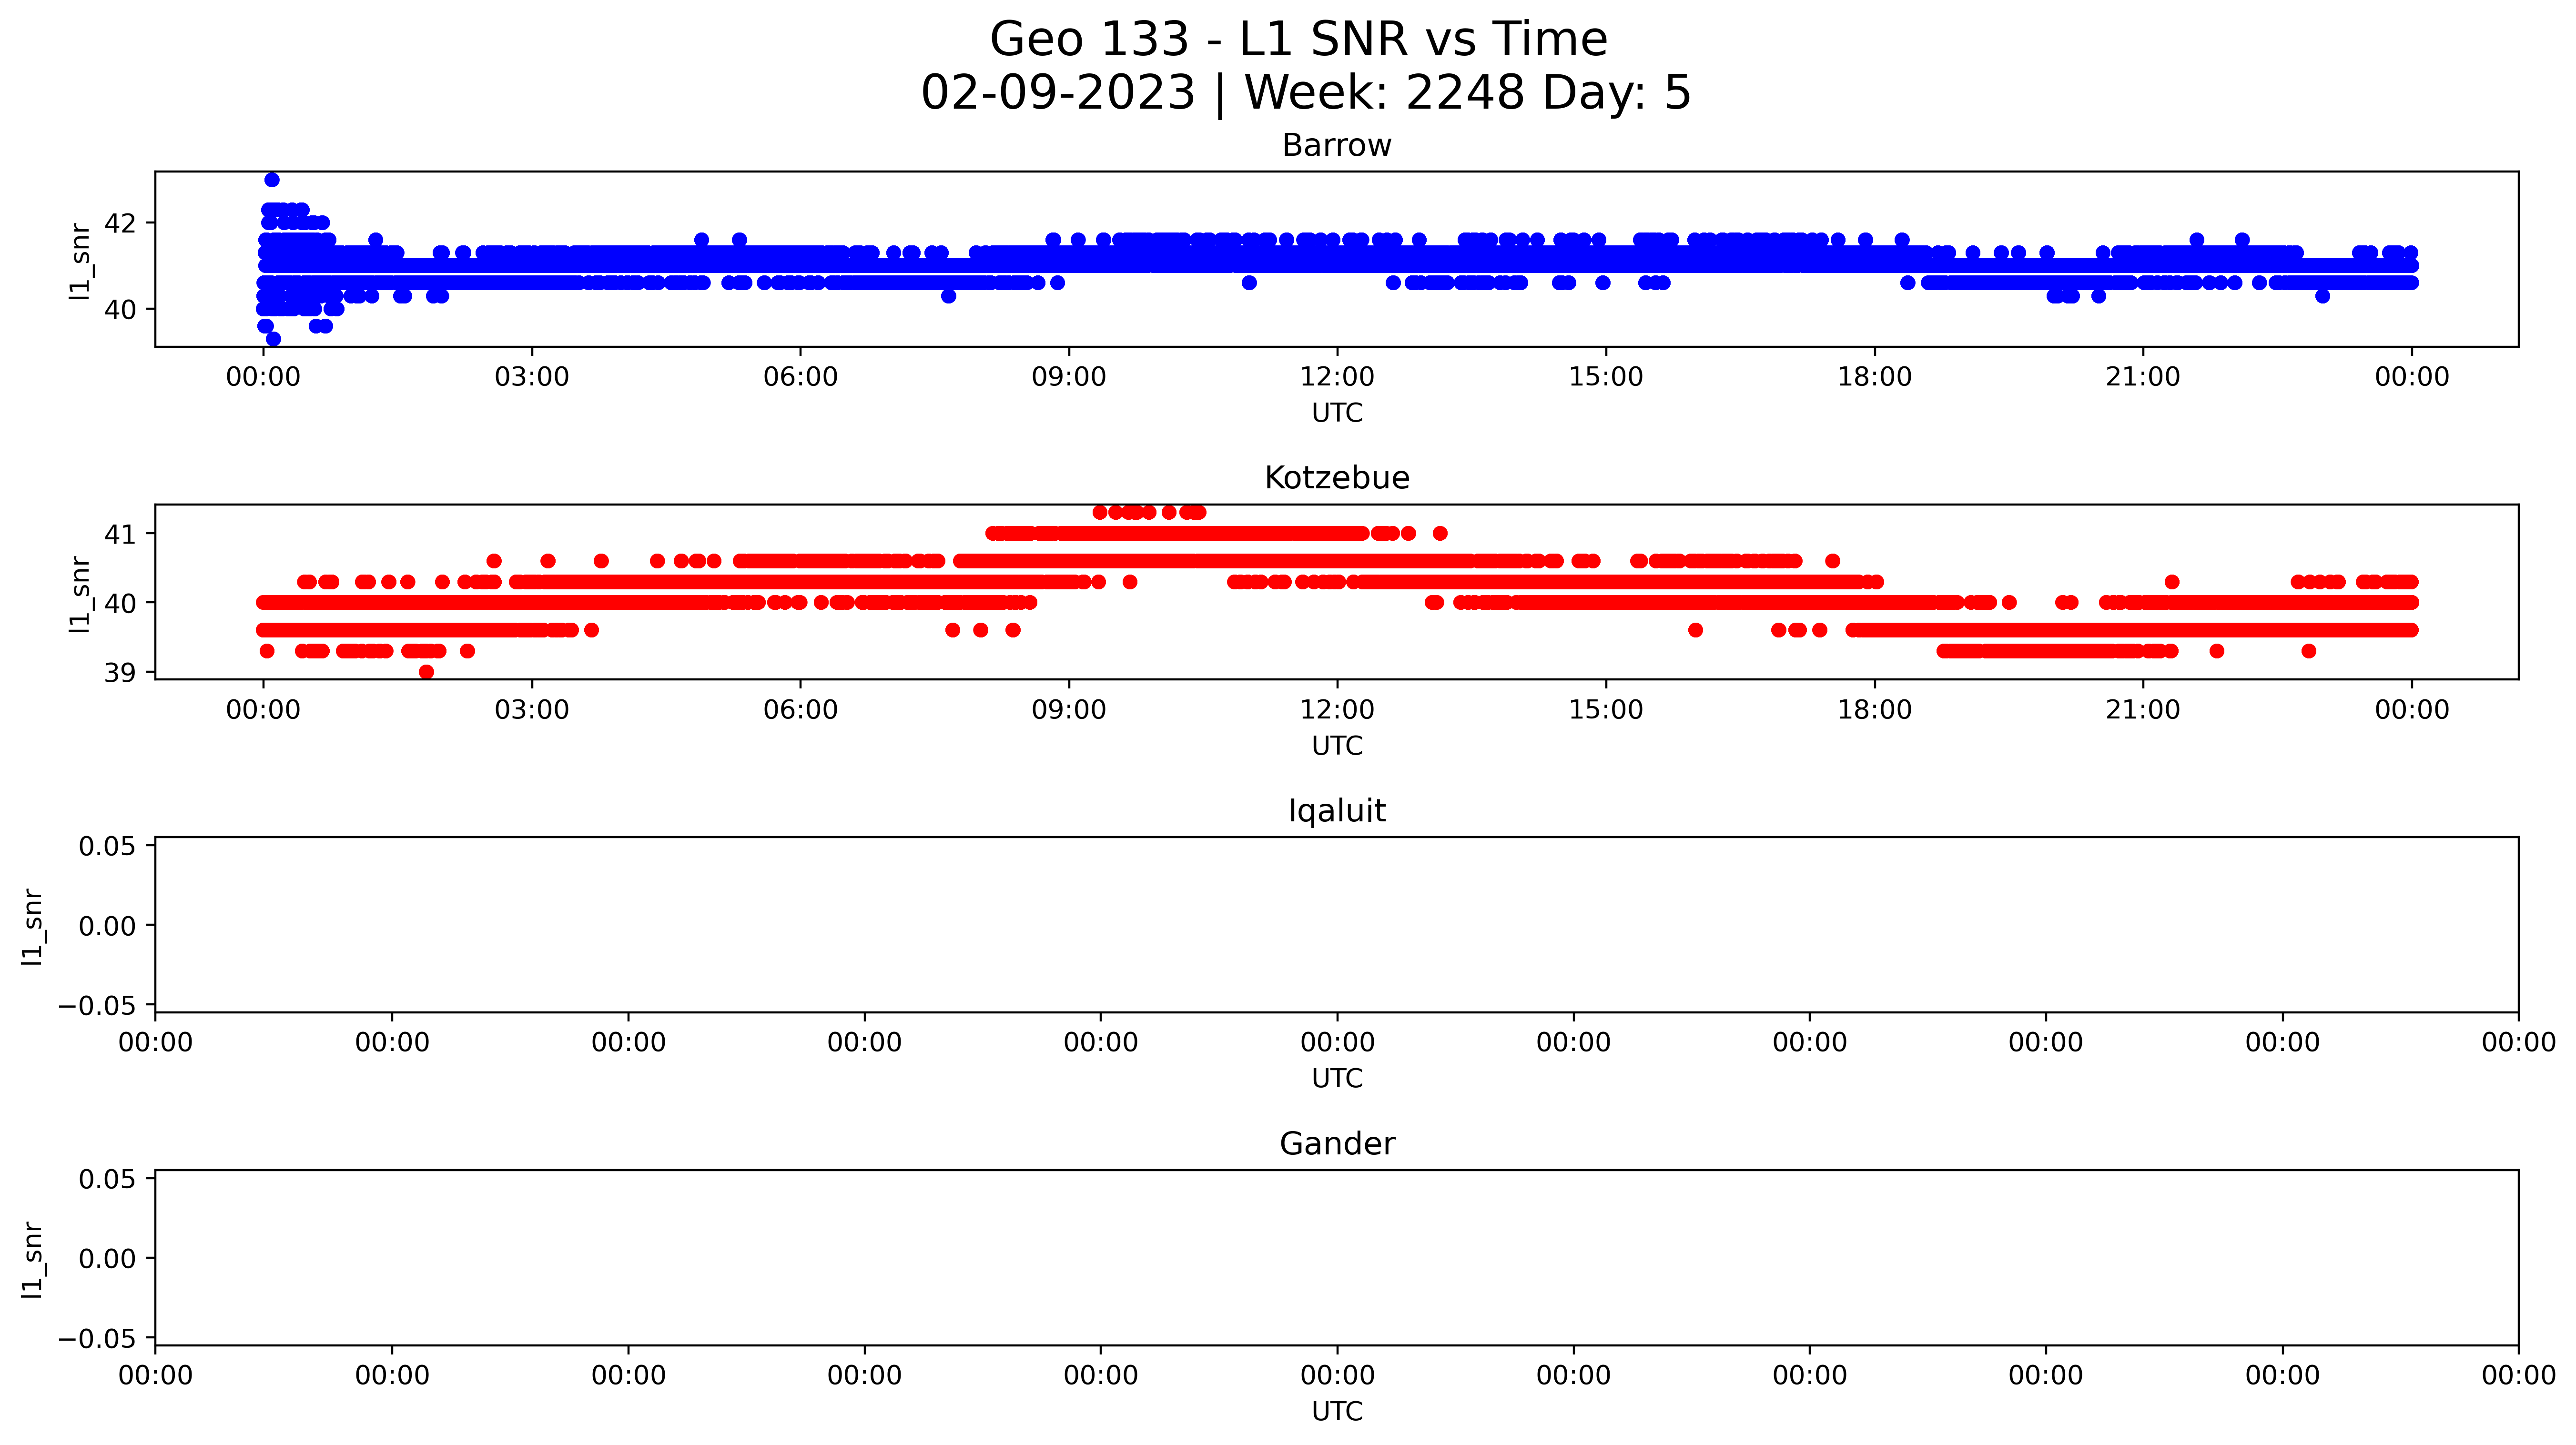This screenshot has width=2576, height=1445.
Task: Click the '18:00' x-axis tick under the Kotzebue plot
Action: click(1874, 710)
